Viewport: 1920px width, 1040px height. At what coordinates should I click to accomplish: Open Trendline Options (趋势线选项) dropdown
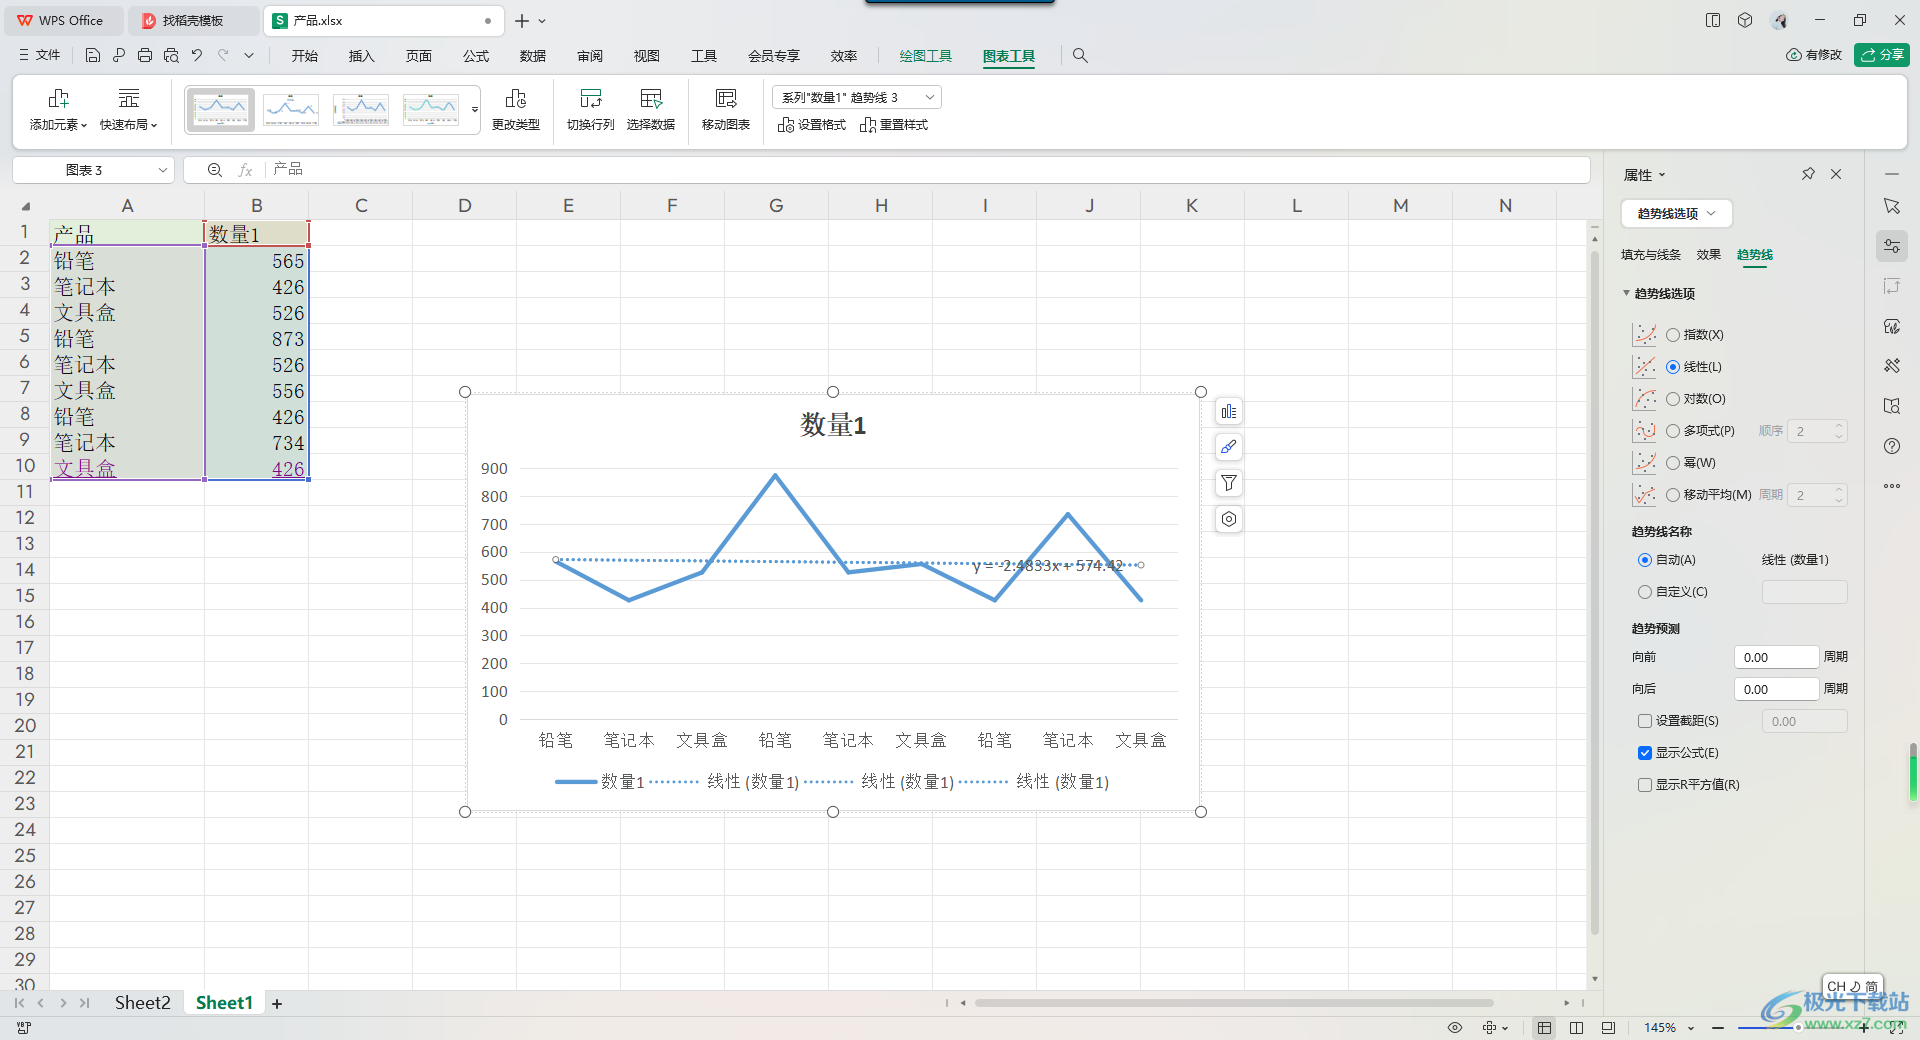pos(1676,213)
